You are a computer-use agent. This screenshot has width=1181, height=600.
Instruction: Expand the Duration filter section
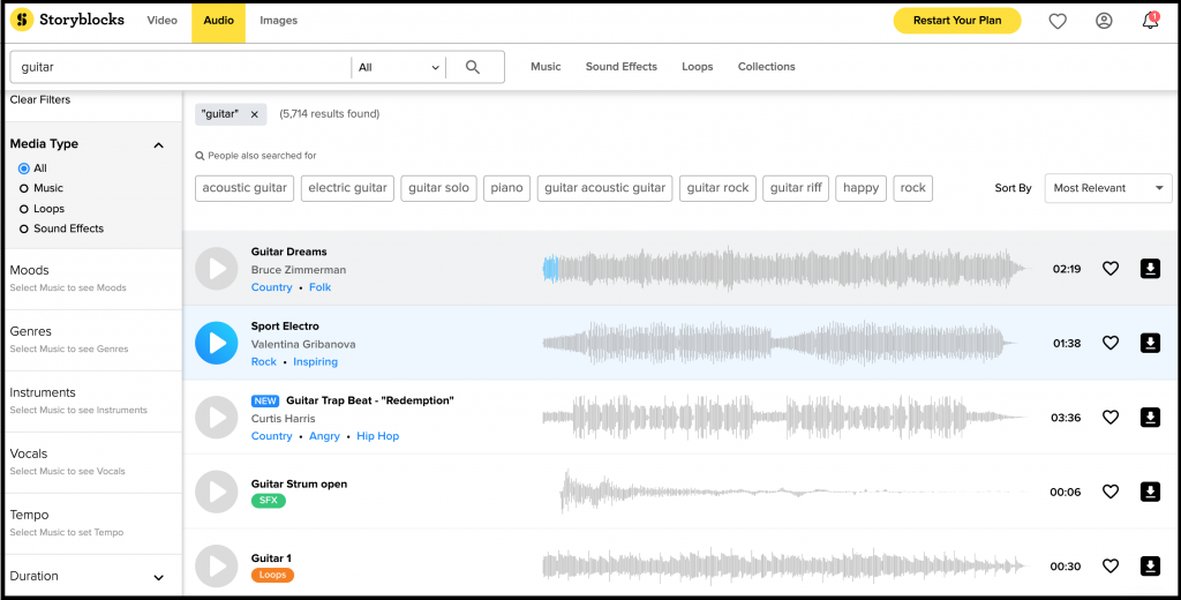(x=159, y=577)
